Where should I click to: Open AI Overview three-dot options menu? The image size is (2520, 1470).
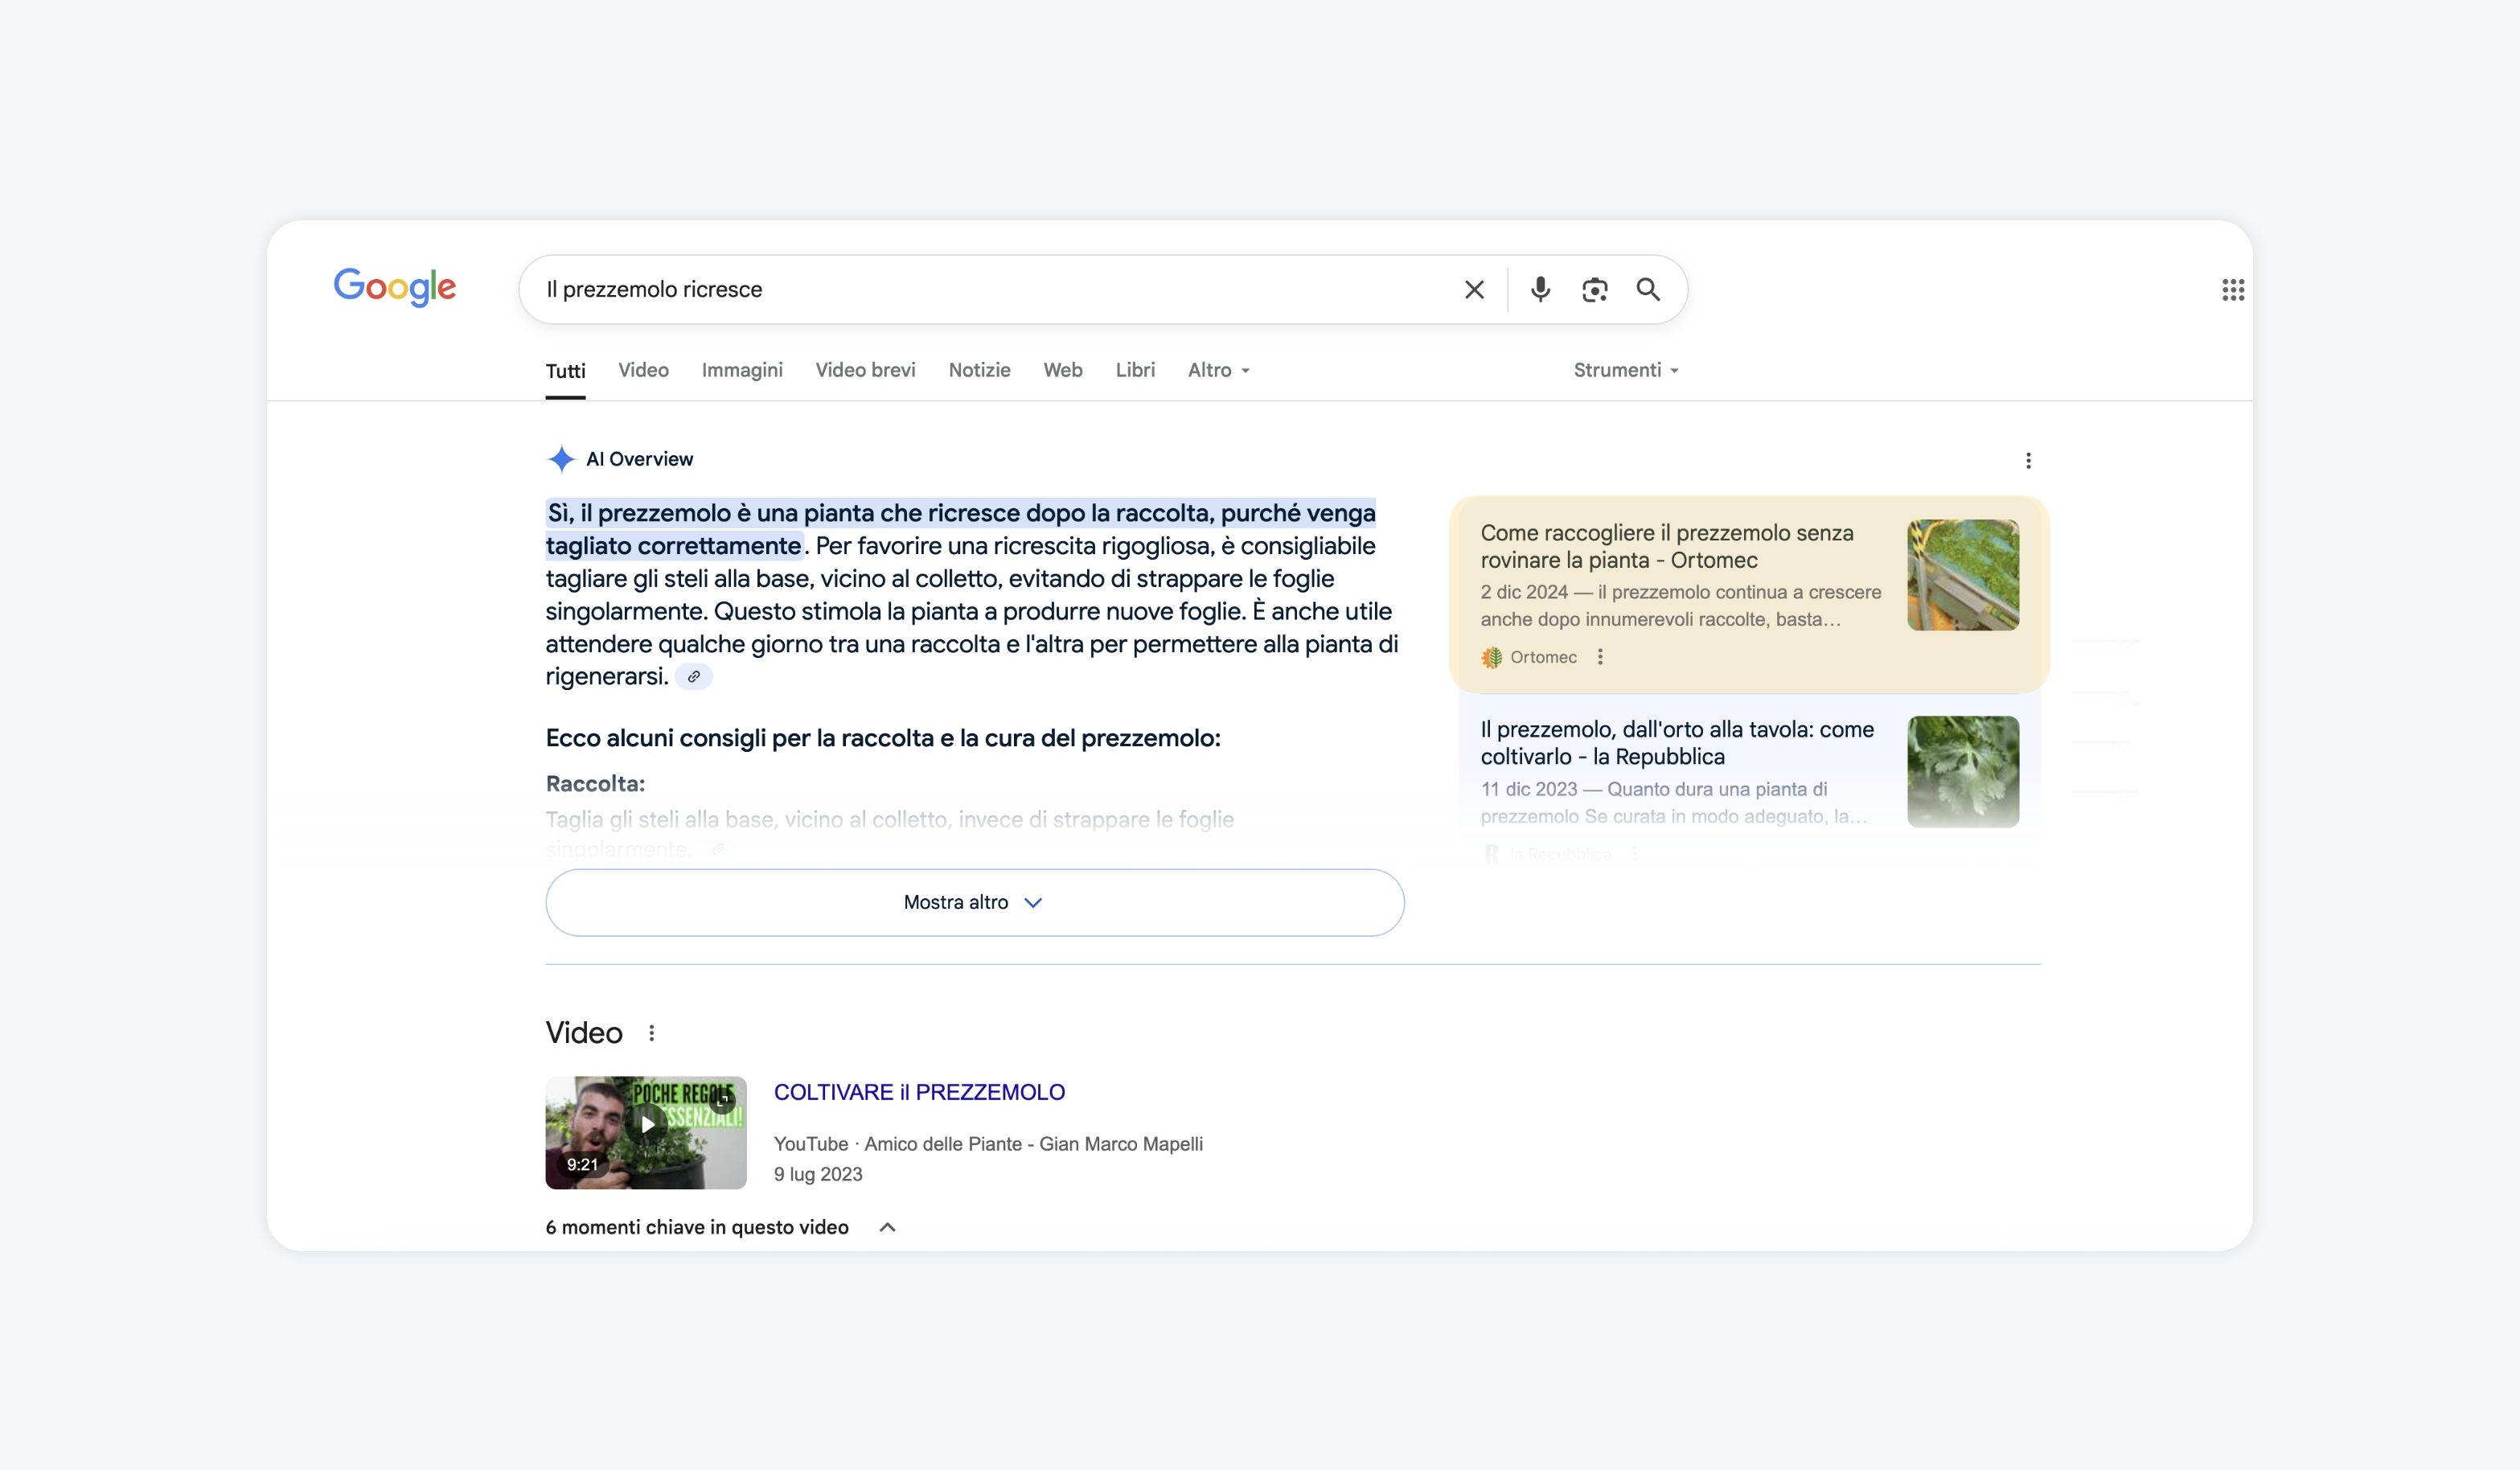point(2028,460)
